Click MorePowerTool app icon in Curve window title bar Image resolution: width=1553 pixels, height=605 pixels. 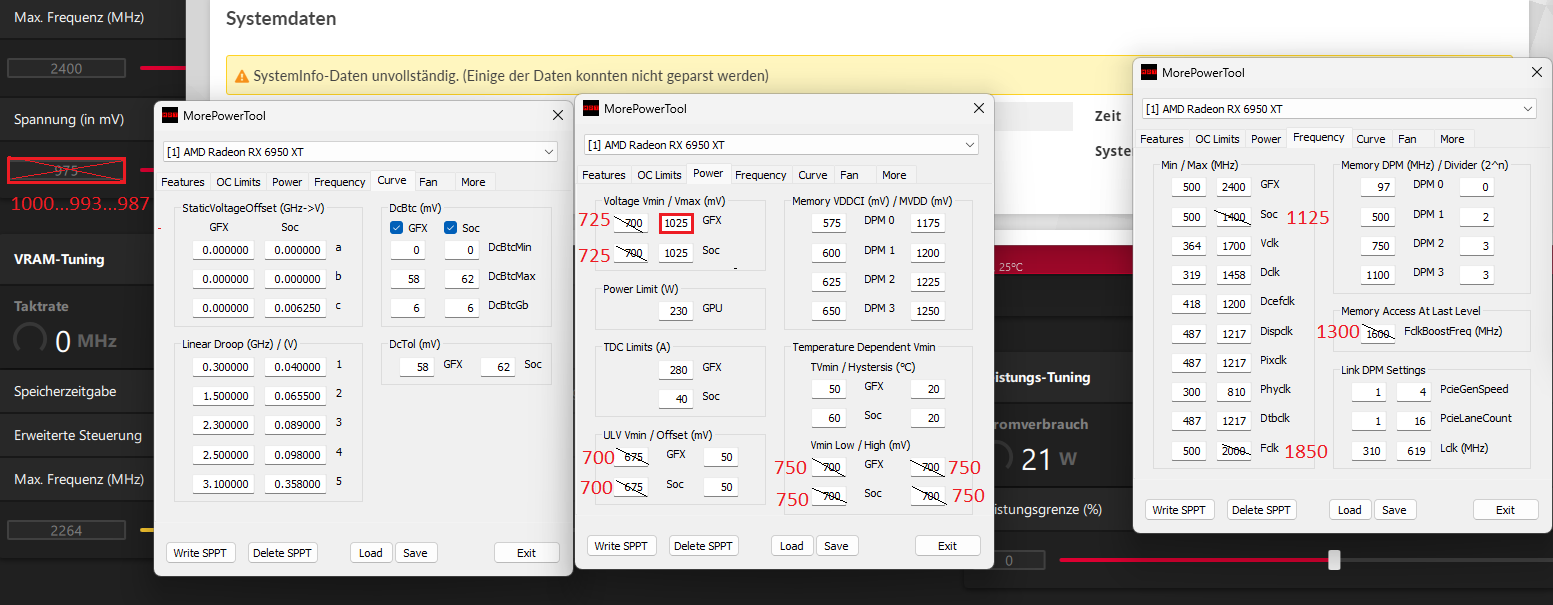[170, 115]
